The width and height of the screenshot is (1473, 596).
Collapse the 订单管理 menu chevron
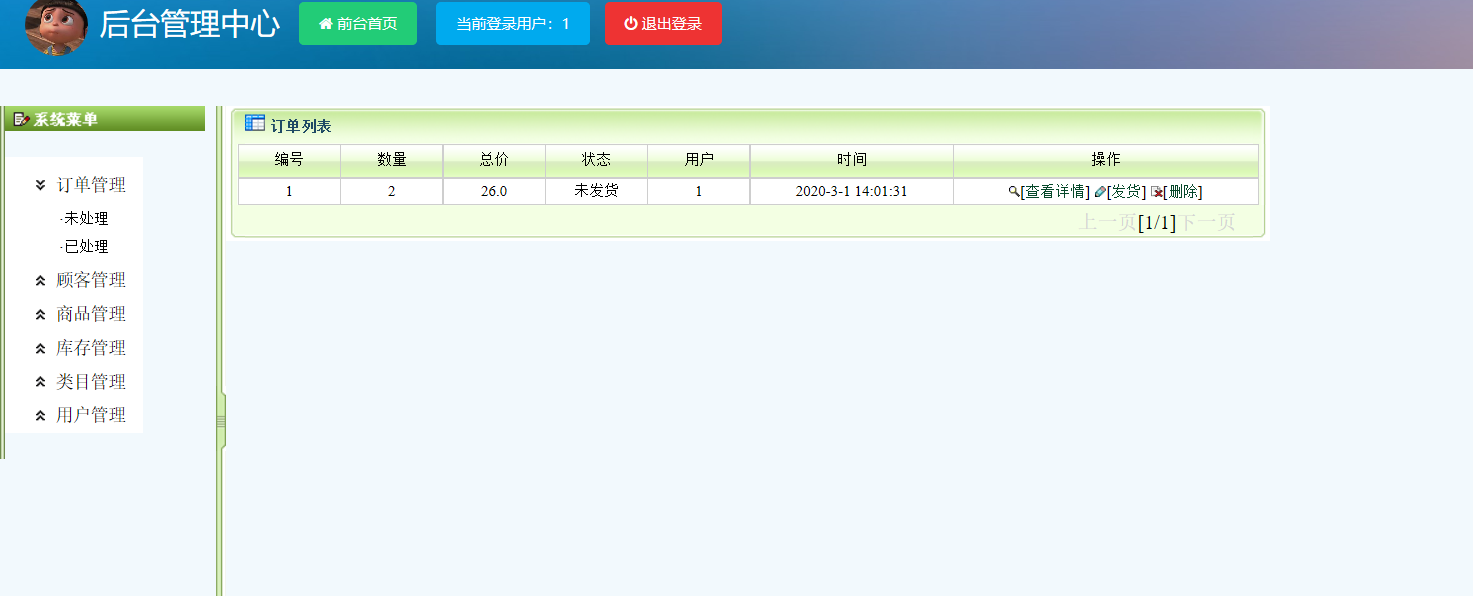(40, 185)
